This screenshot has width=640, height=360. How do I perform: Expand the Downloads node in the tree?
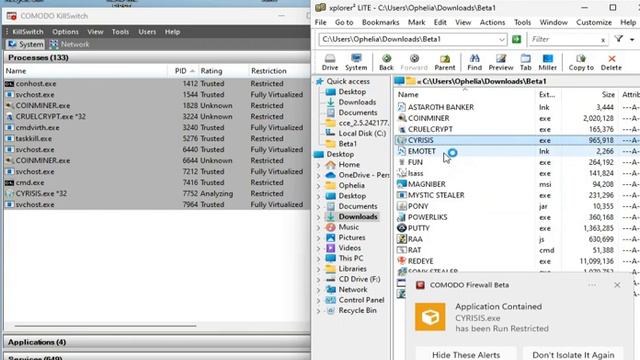click(318, 217)
